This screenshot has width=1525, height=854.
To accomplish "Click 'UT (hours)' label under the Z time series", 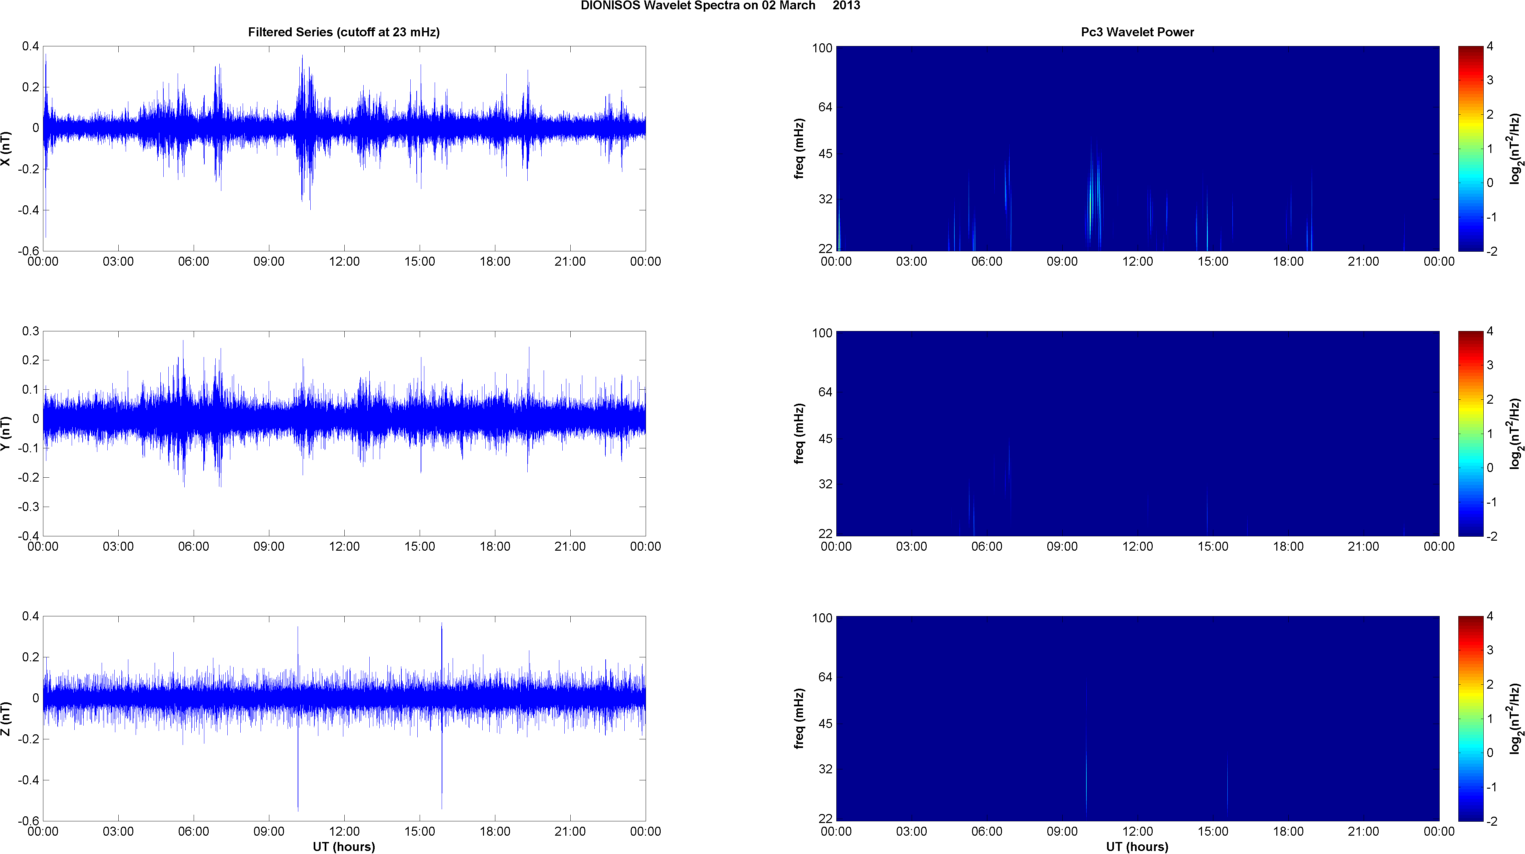I will [x=344, y=847].
